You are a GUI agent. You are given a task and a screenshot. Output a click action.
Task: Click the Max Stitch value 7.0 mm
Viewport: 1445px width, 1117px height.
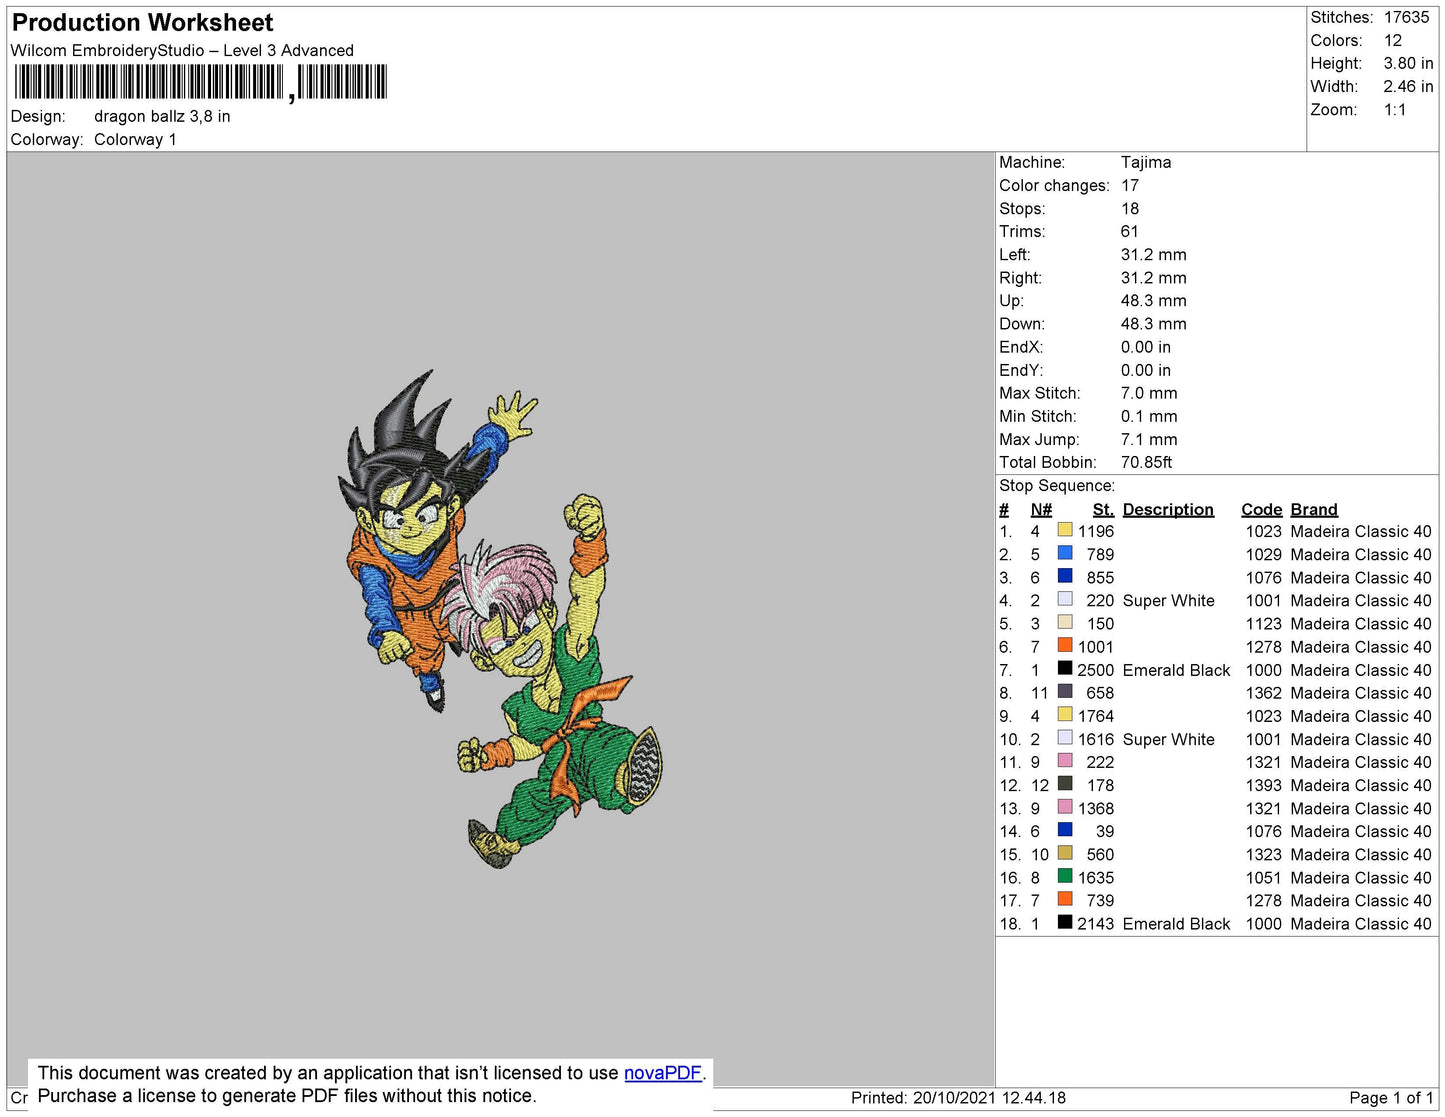pyautogui.click(x=1149, y=393)
